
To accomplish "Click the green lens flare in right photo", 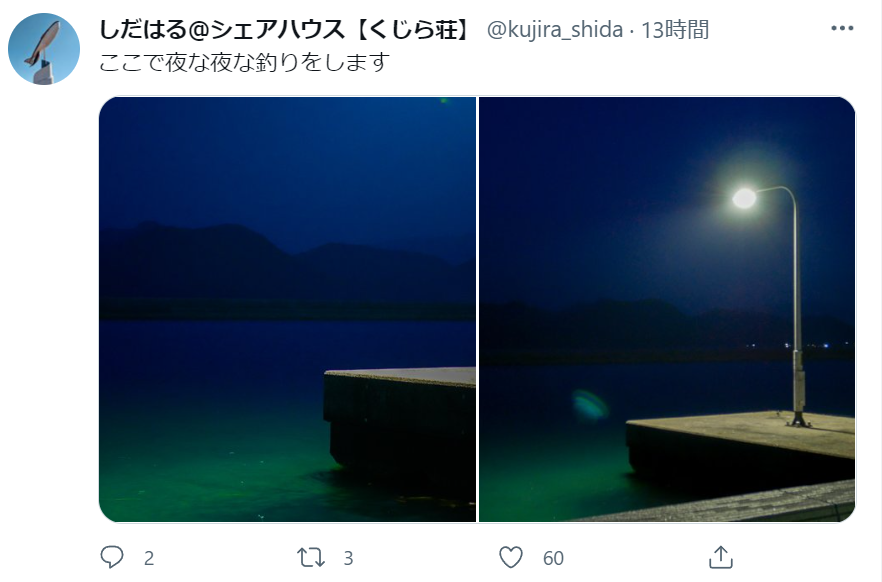I will click(590, 405).
